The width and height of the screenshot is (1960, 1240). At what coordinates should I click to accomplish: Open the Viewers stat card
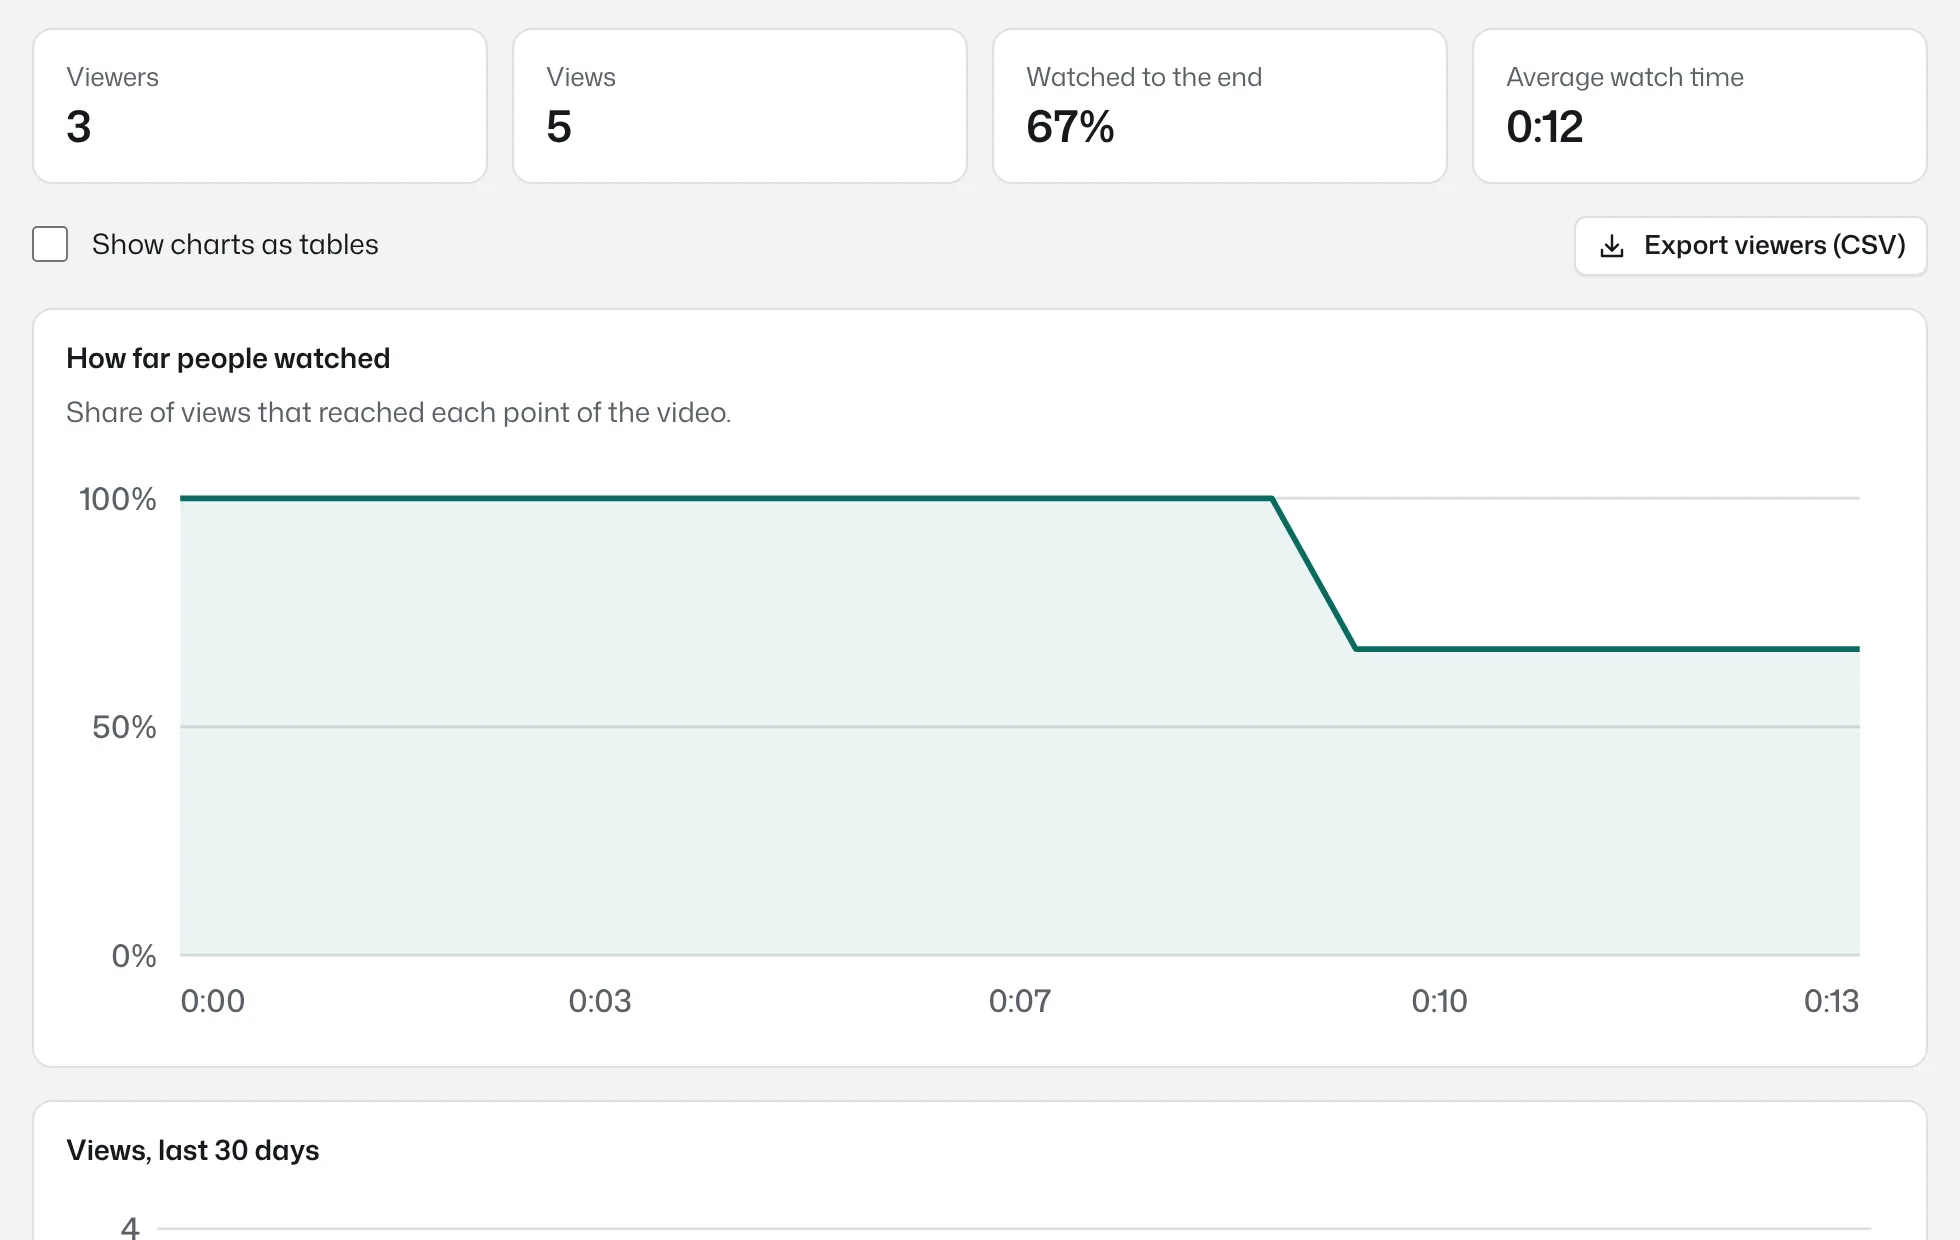[x=260, y=106]
